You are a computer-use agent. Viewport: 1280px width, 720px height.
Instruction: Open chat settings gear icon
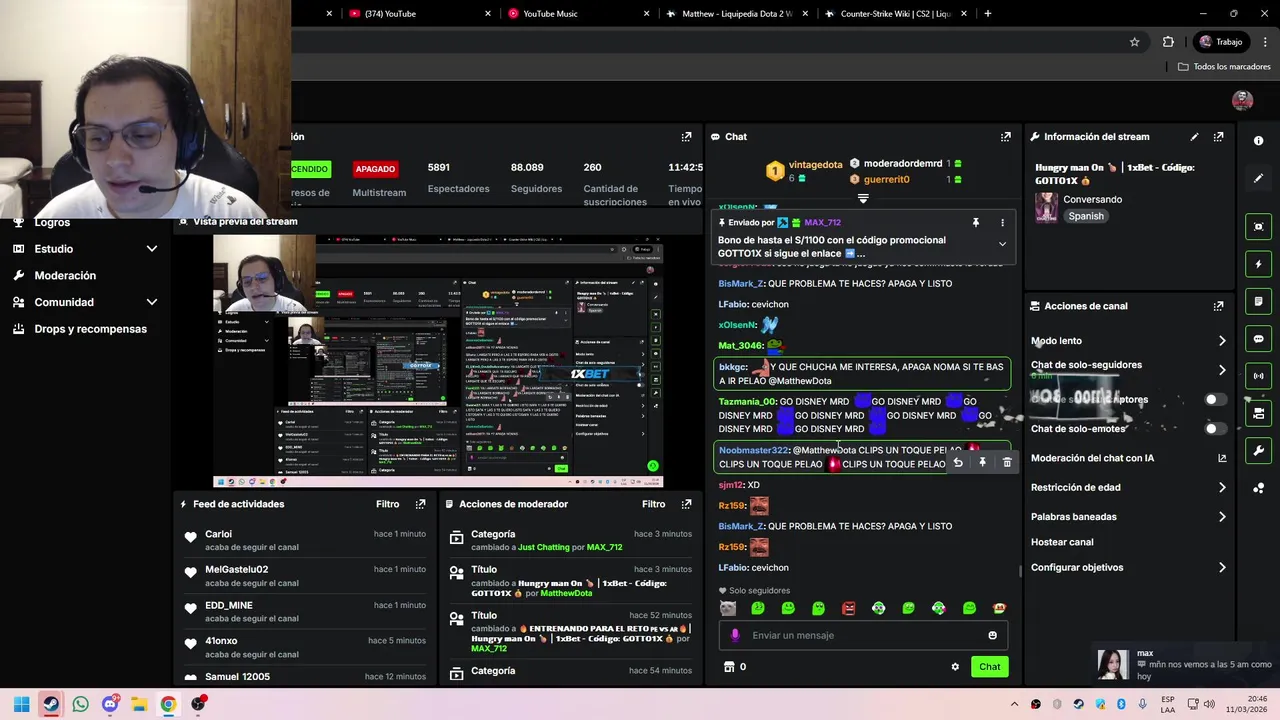[955, 667]
